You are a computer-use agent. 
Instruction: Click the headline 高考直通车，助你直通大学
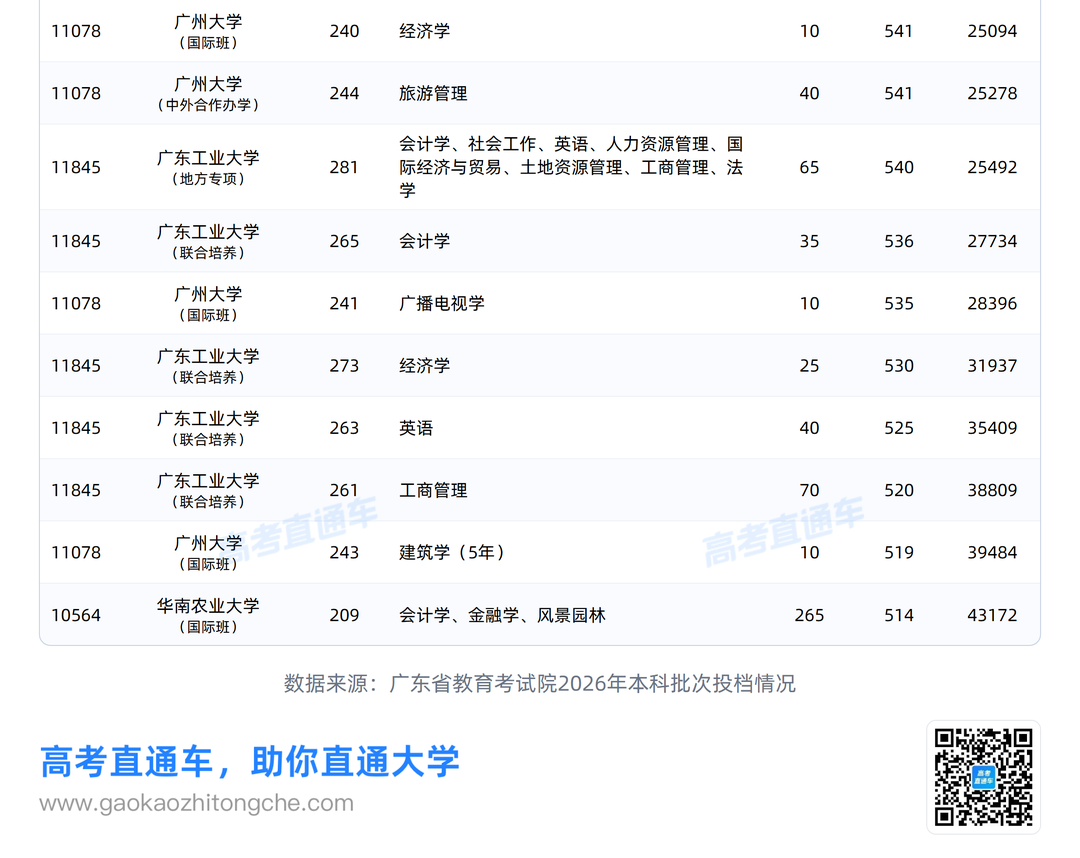point(249,762)
